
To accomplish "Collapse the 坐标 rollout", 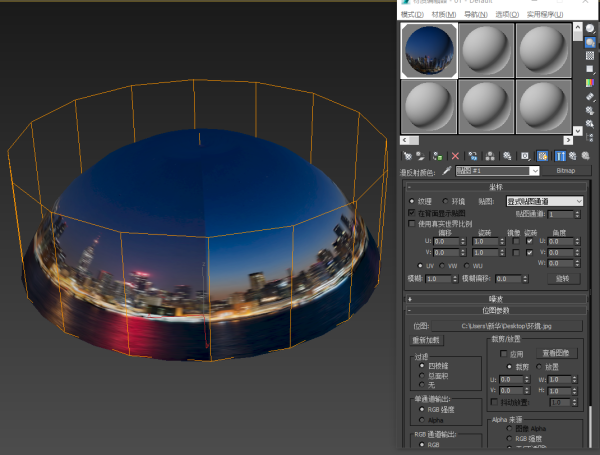I will (496, 187).
